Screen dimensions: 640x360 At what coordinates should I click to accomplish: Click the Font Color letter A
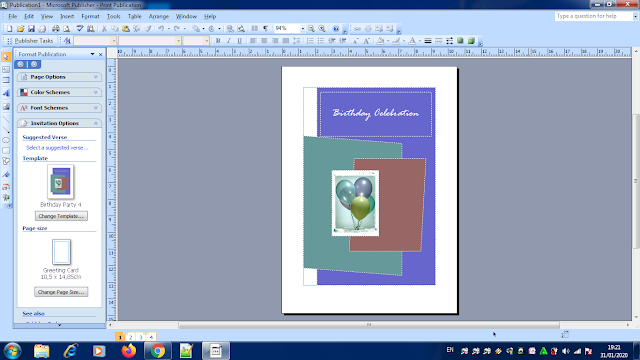click(412, 41)
